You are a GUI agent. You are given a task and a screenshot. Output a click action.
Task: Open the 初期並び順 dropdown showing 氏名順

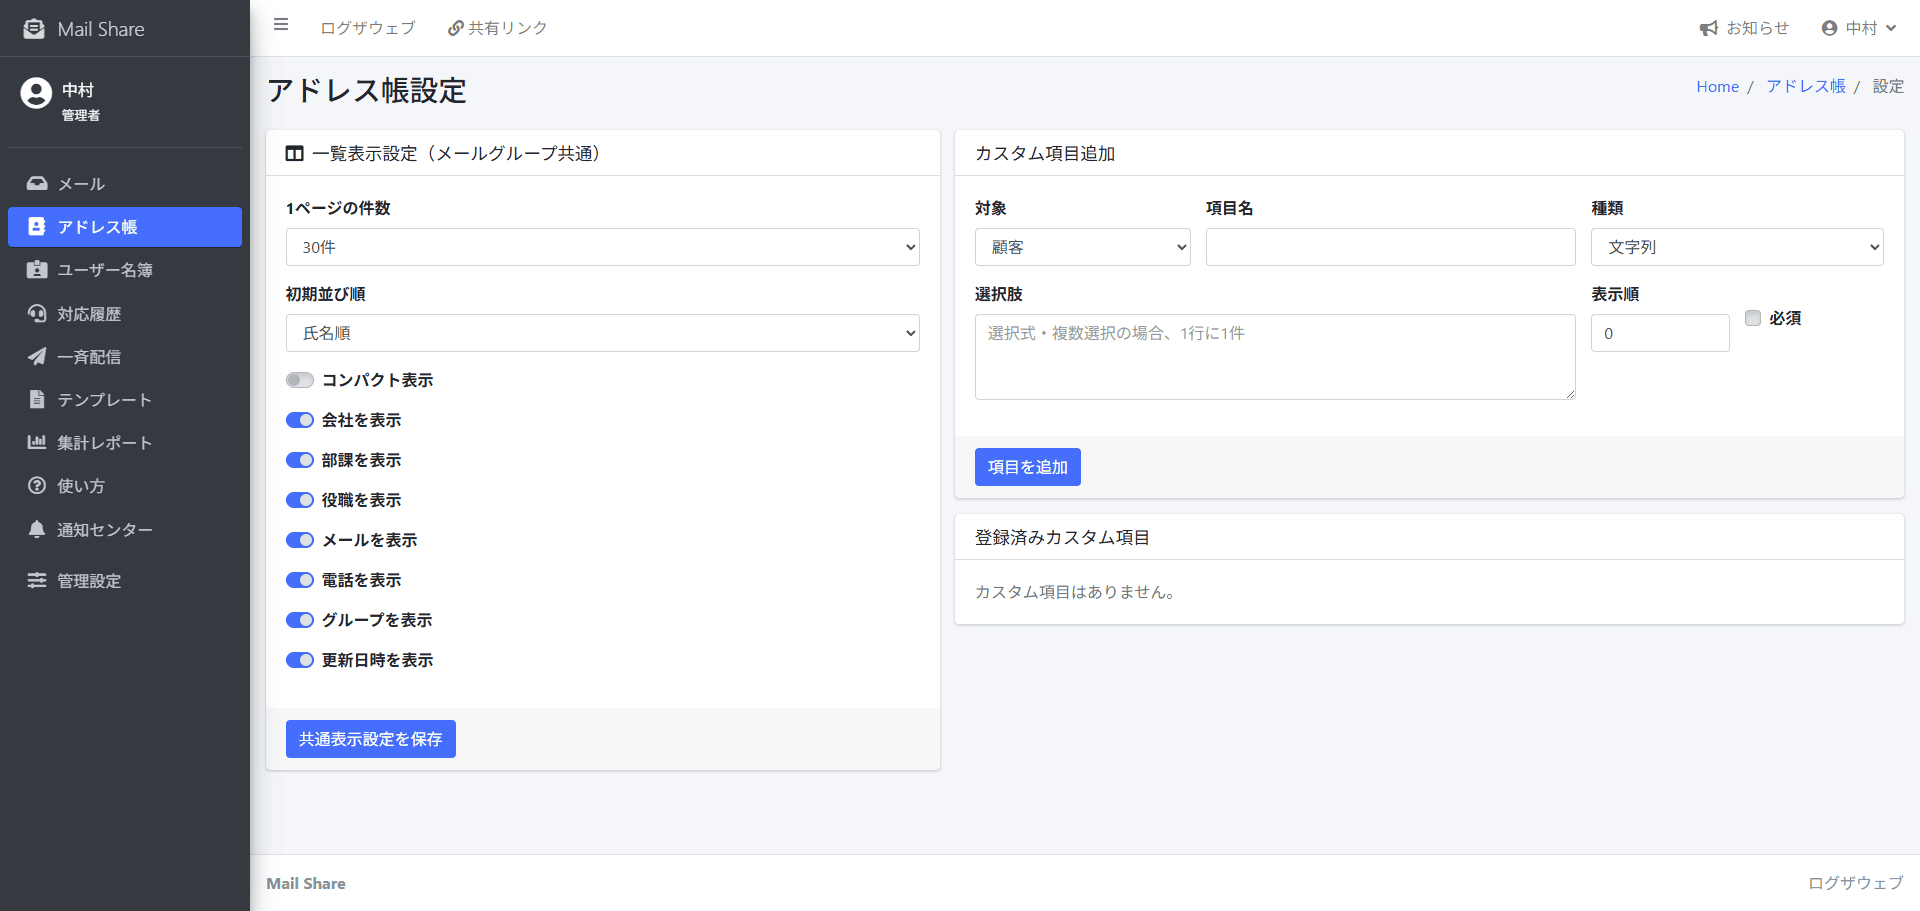coord(602,333)
